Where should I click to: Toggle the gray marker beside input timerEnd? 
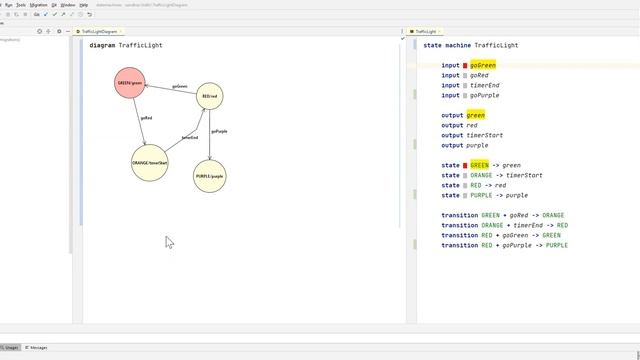(465, 85)
